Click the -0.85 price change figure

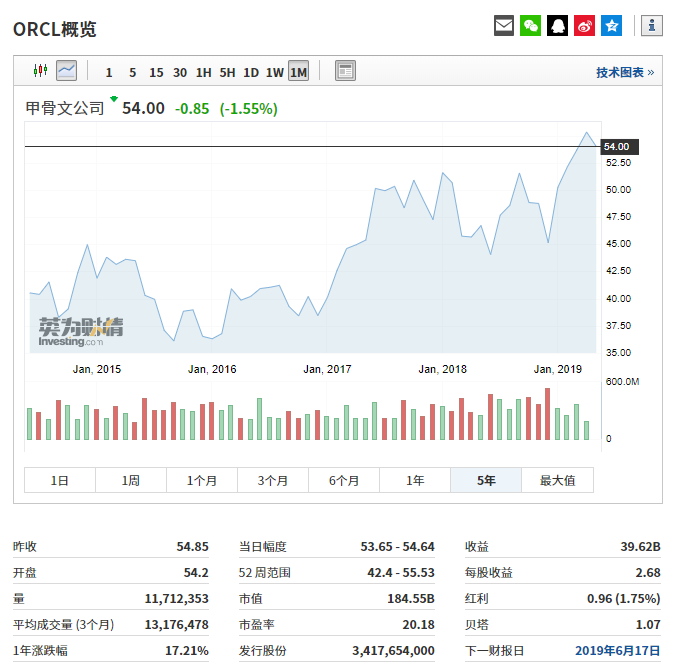tap(192, 109)
